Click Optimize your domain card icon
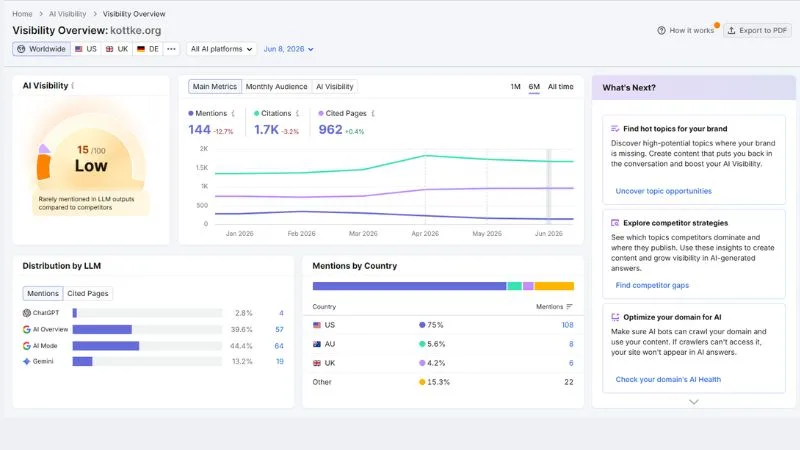The height and width of the screenshot is (450, 800). (x=615, y=317)
